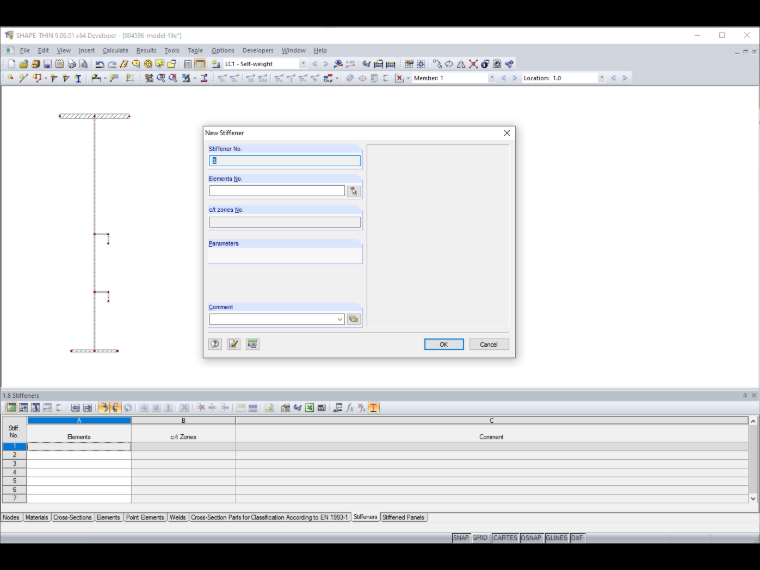Click the OK button
This screenshot has height=570, width=760.
443,344
